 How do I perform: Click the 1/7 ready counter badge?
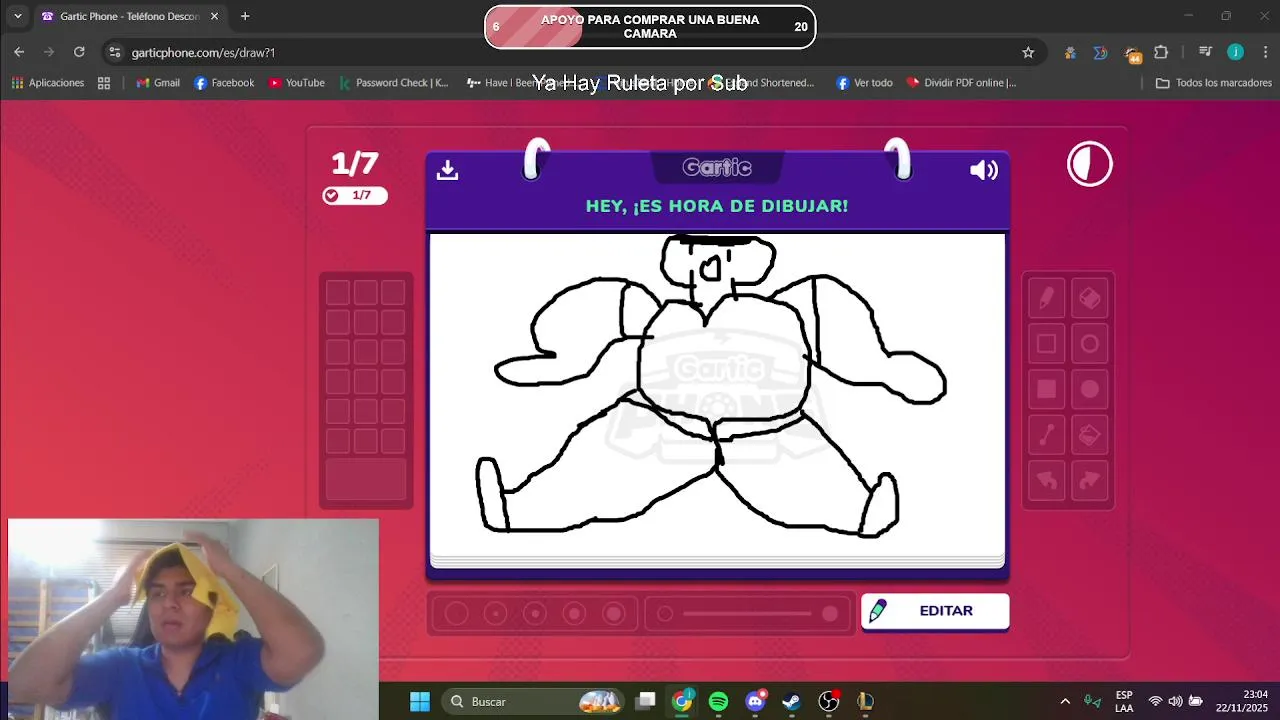coord(355,196)
